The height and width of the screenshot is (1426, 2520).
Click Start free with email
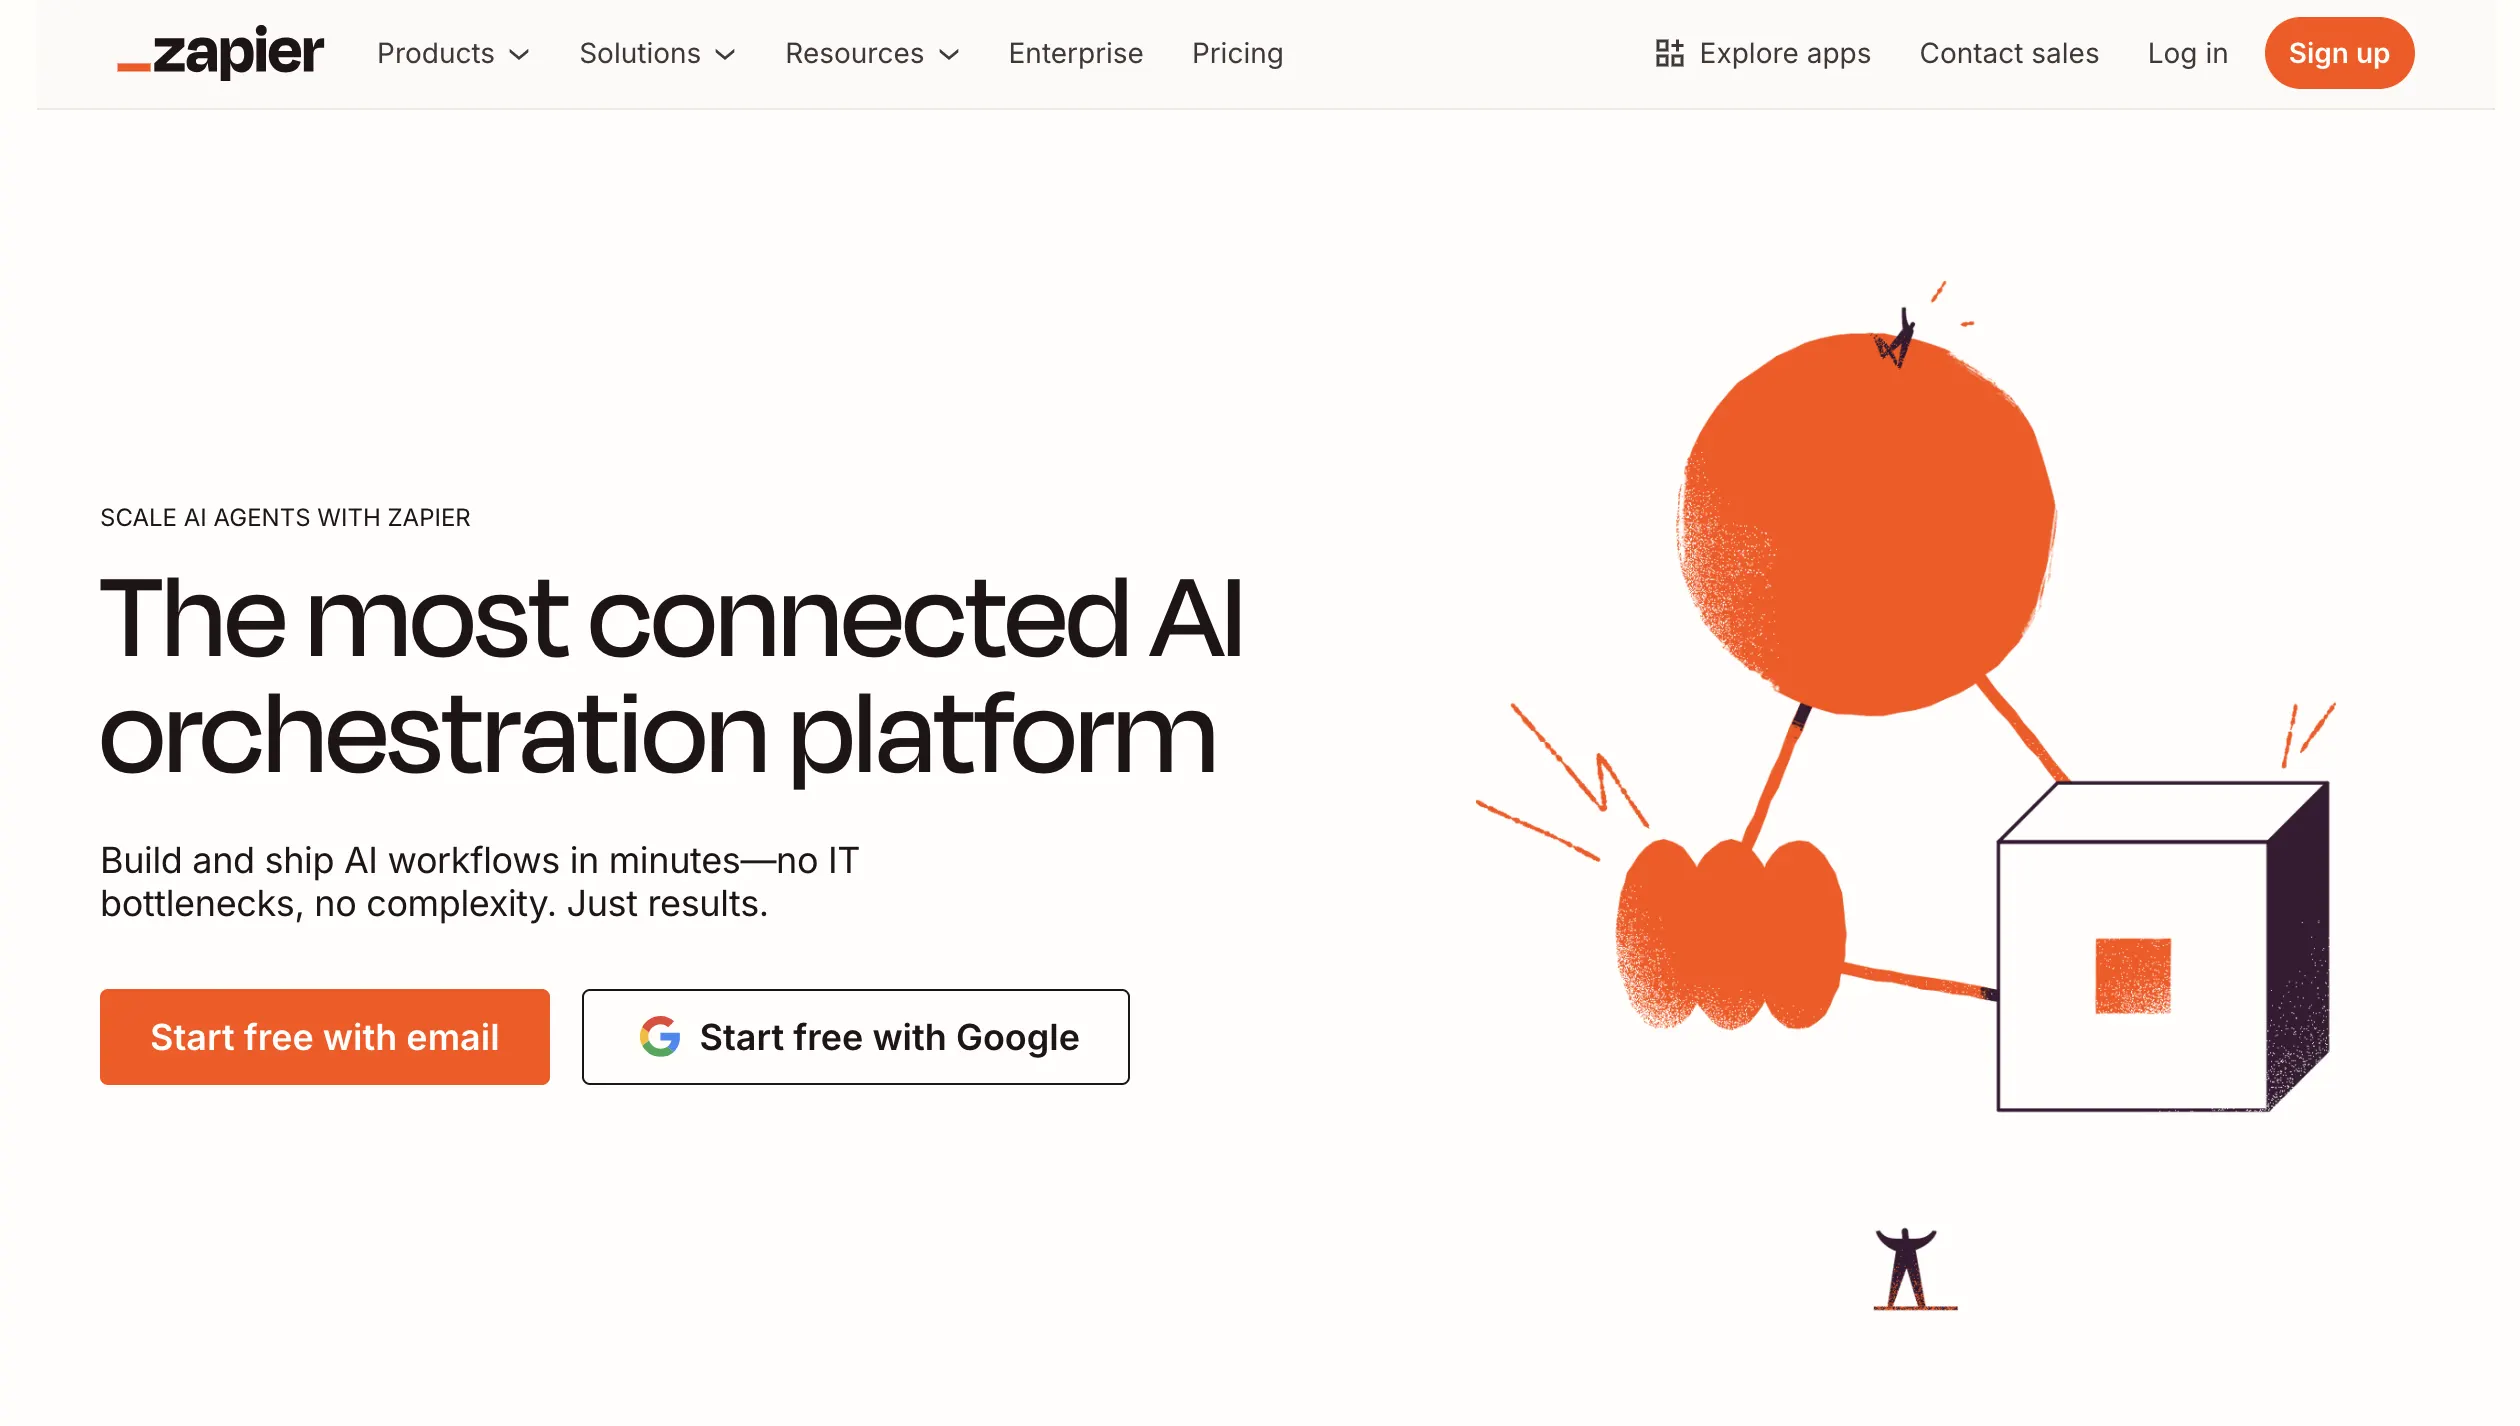[x=324, y=1037]
